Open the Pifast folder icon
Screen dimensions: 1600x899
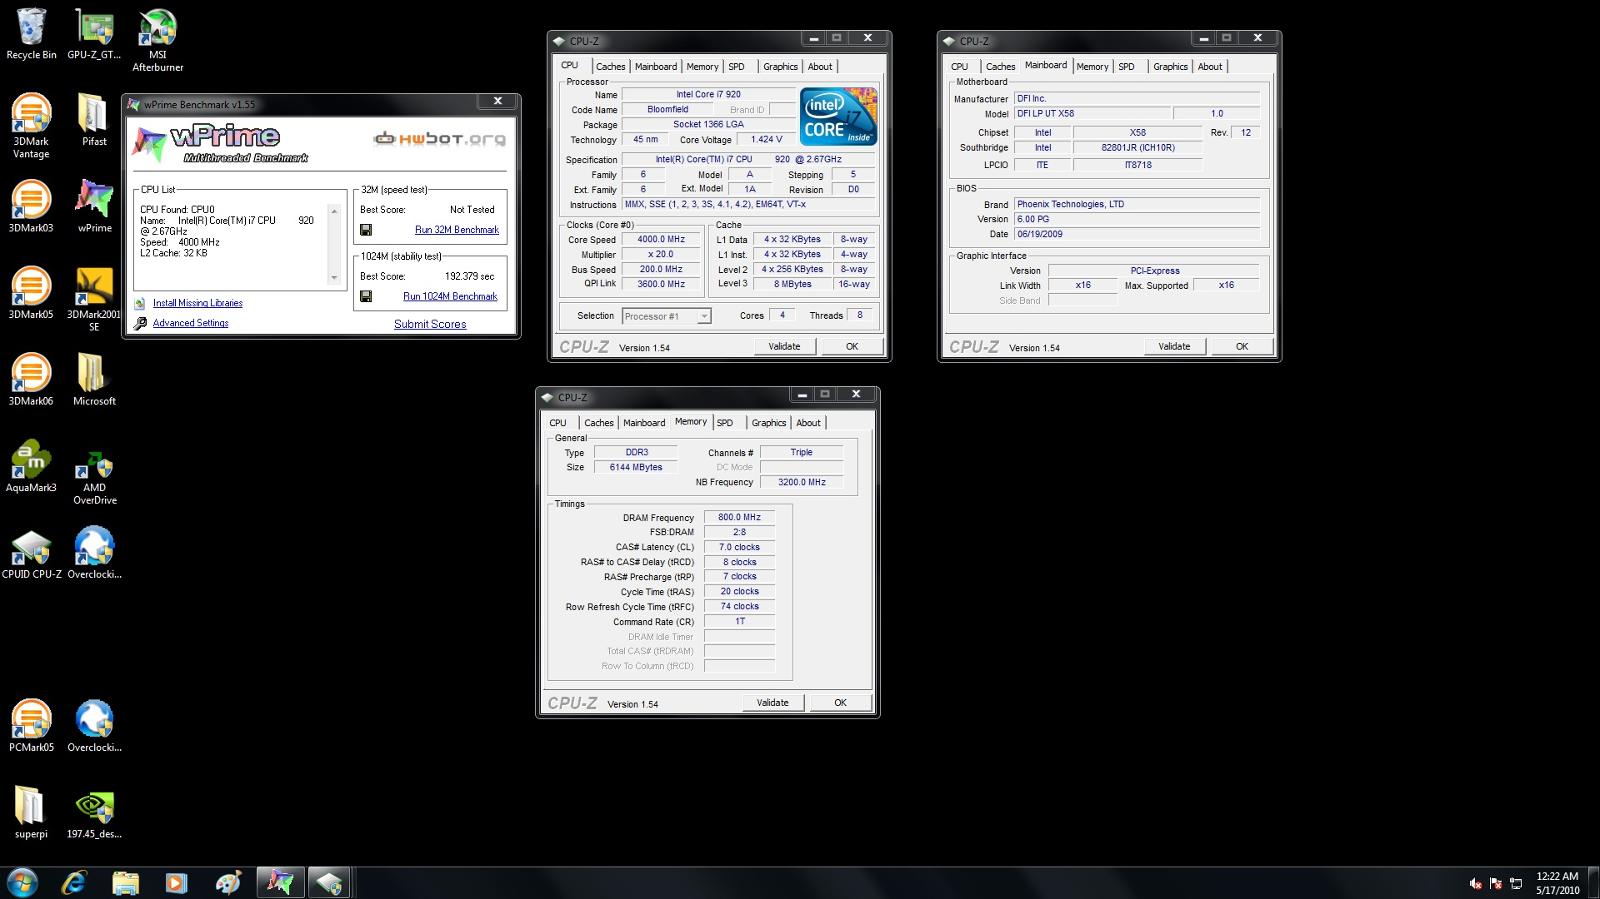94,121
